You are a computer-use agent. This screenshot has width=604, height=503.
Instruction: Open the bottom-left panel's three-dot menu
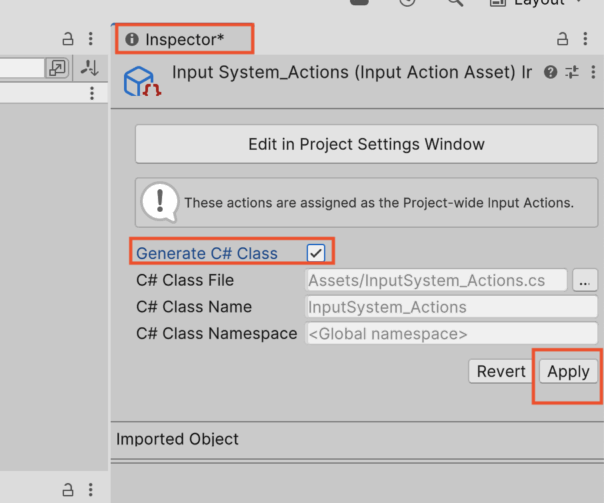(91, 490)
